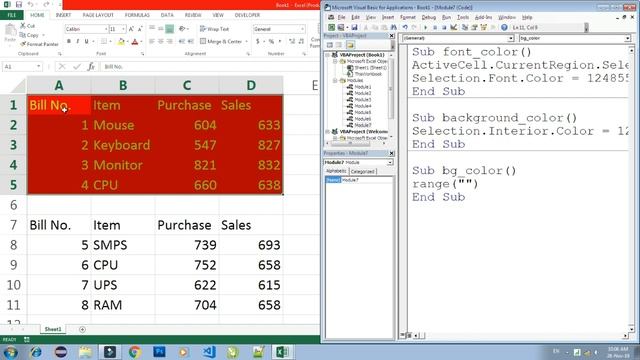Open the DEVELOPER ribbon tab

coord(247,15)
